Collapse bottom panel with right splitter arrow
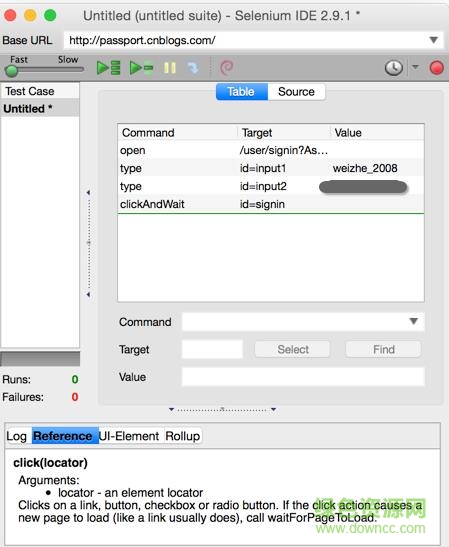Viewport: 449px width, 547px height. point(274,409)
